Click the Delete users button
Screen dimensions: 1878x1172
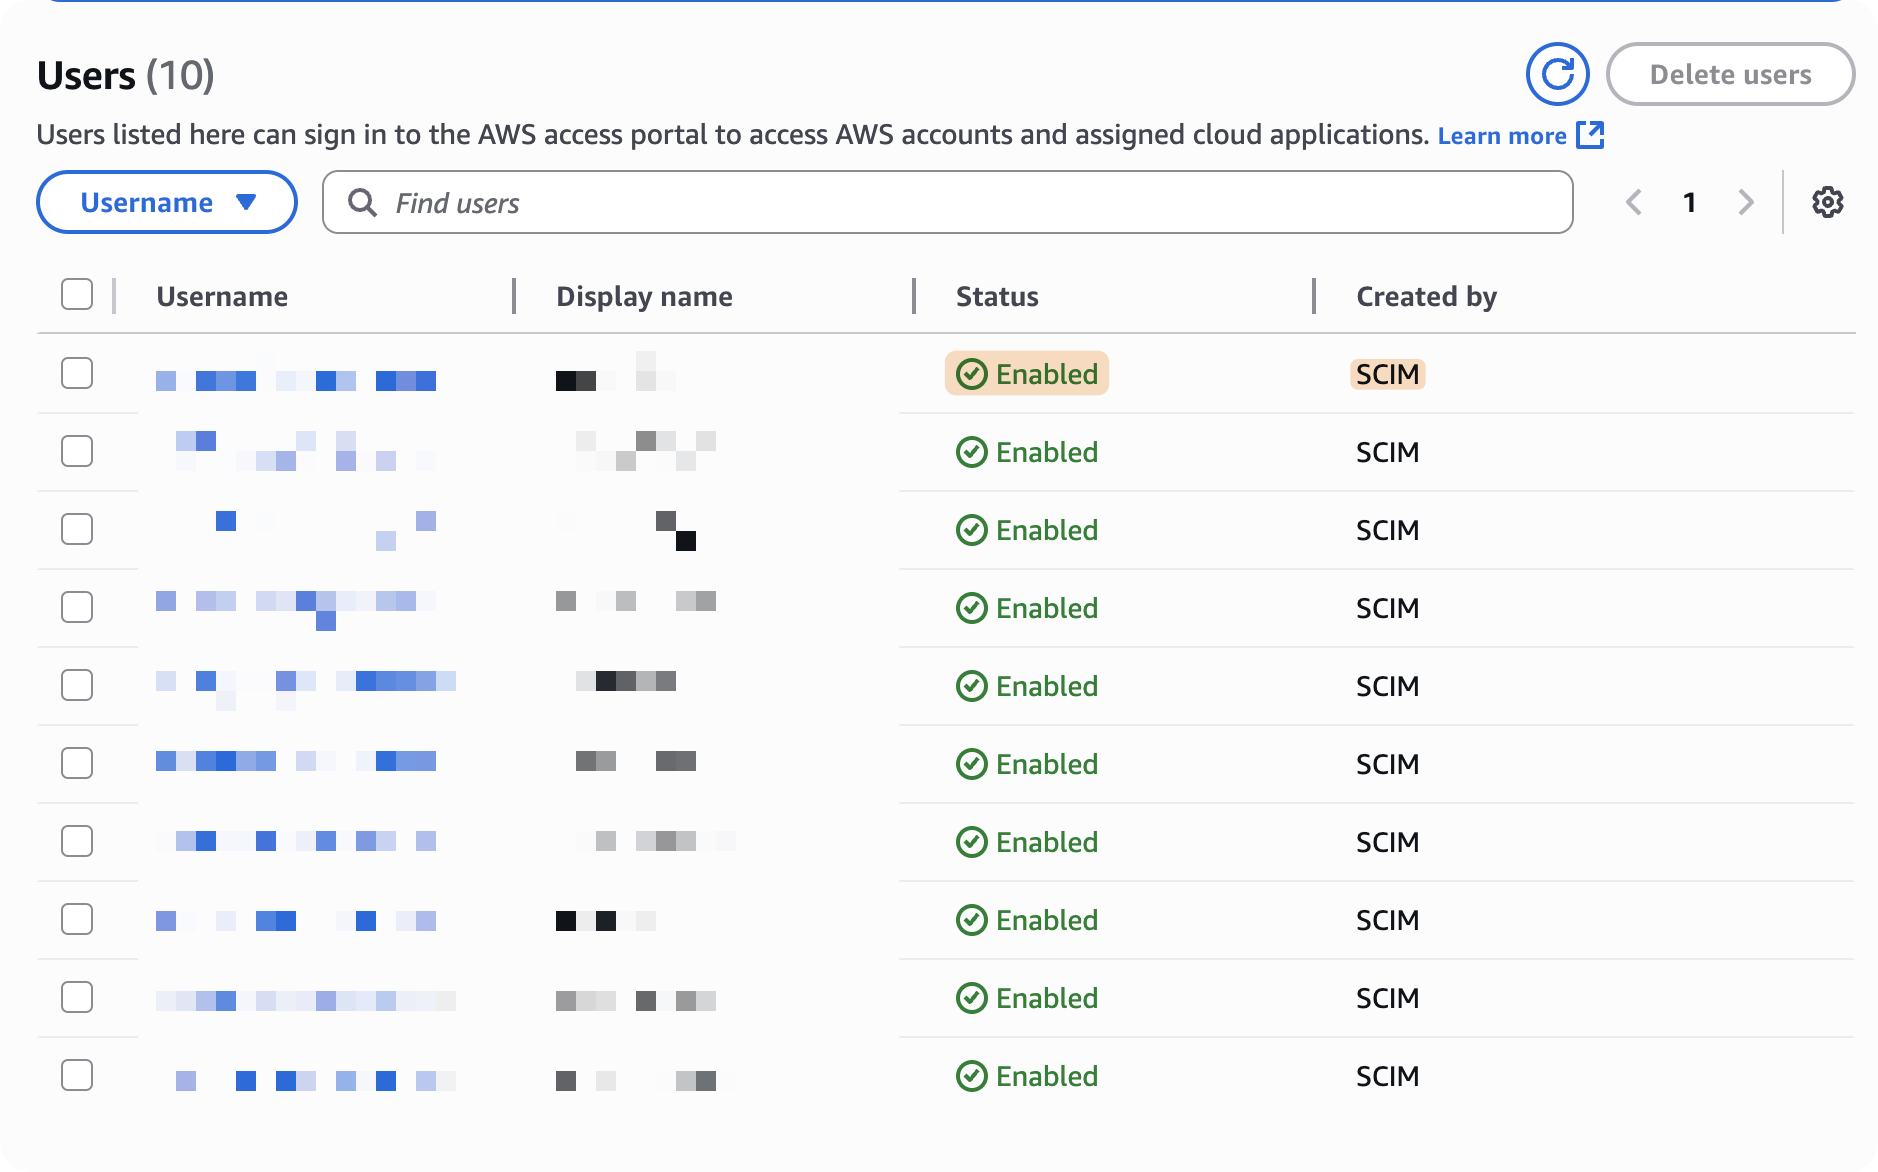pos(1730,74)
